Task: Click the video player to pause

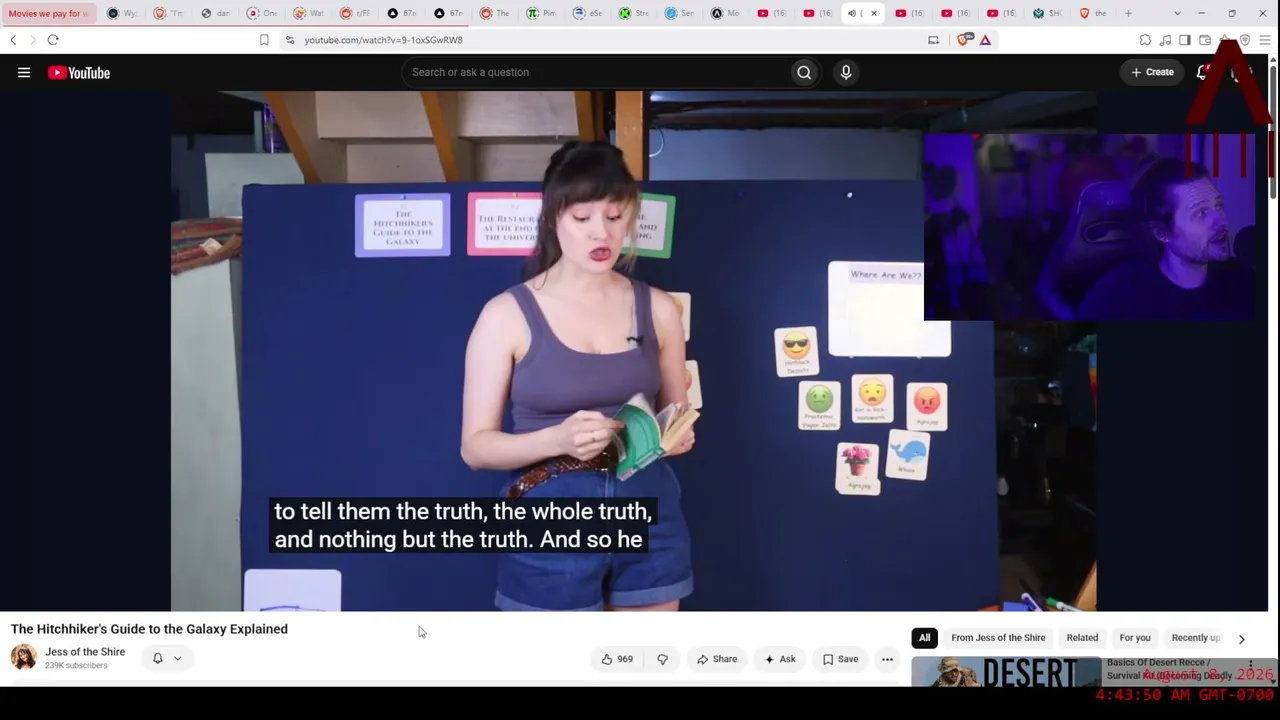Action: 633,351
